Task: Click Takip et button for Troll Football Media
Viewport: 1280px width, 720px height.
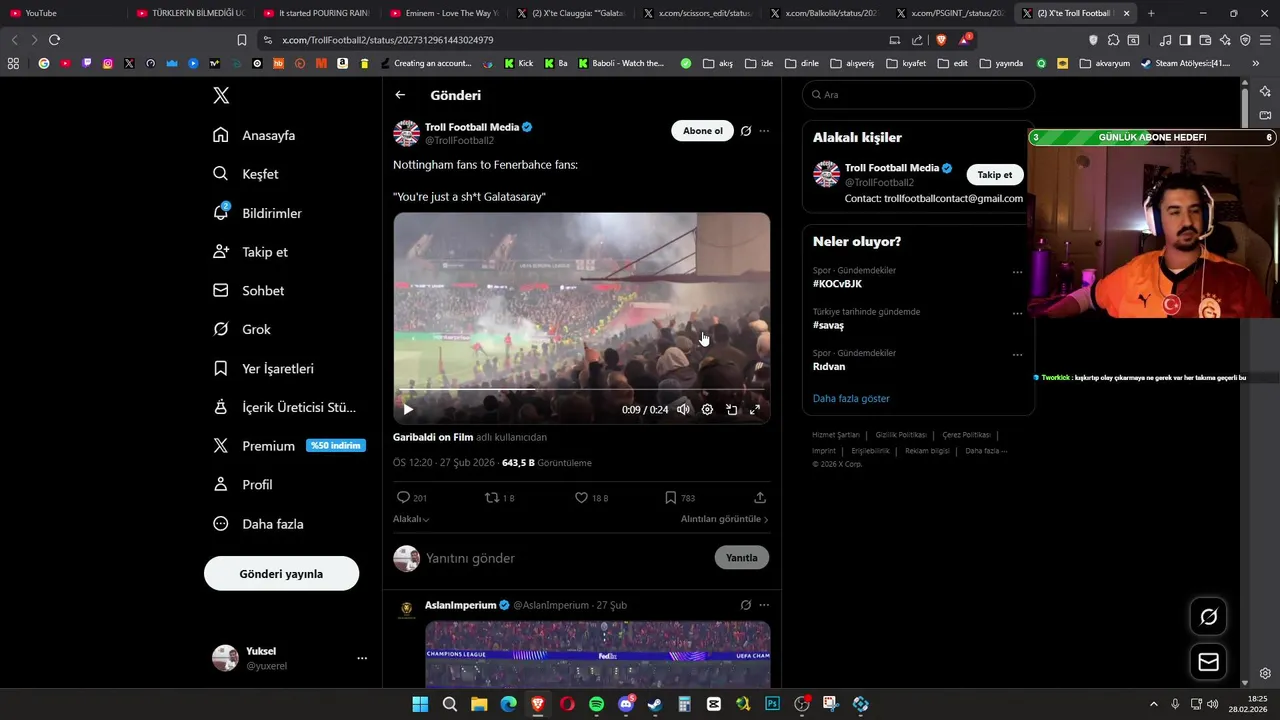Action: (x=995, y=175)
